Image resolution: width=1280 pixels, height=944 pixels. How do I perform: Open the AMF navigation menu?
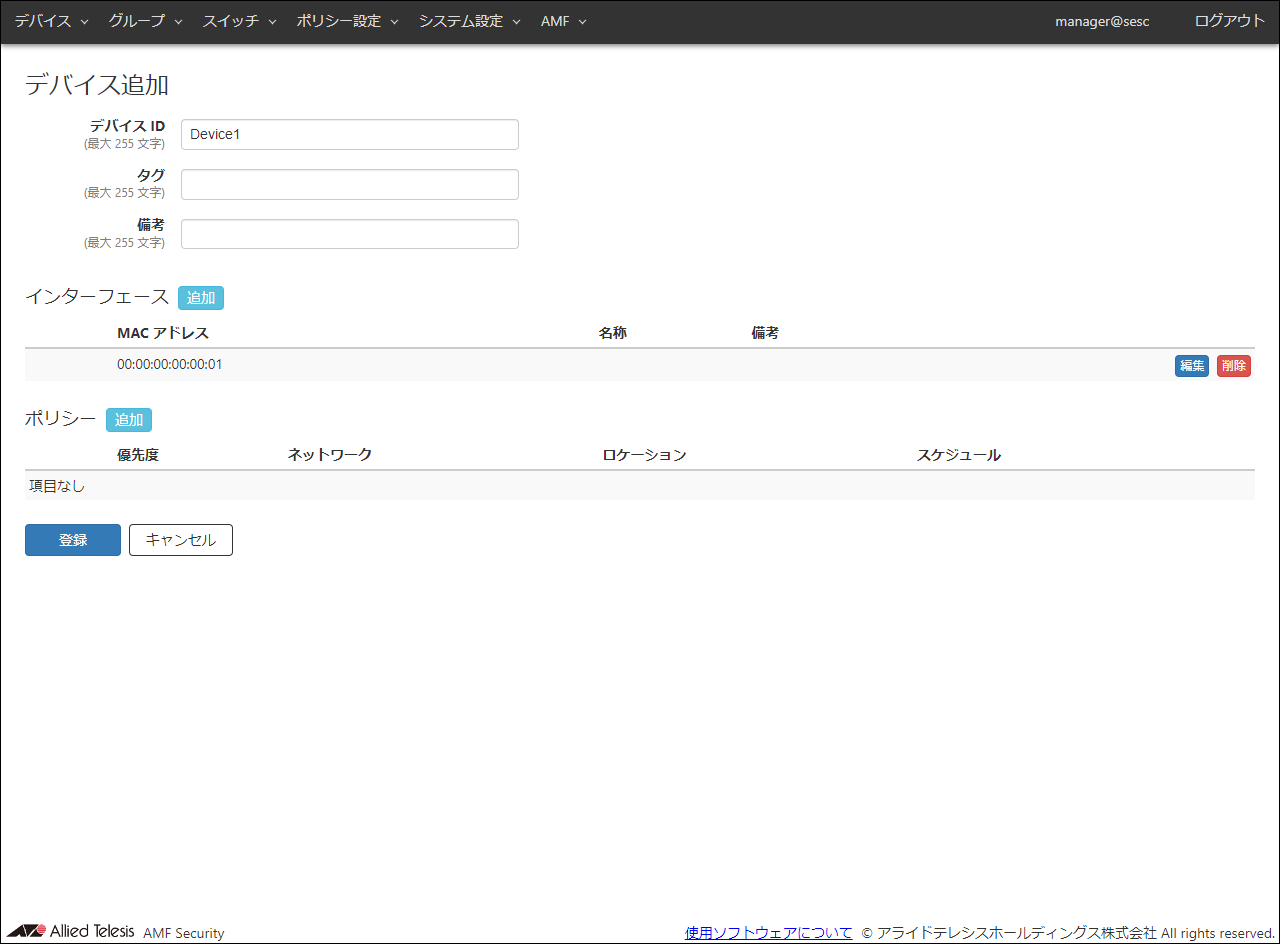[x=563, y=21]
